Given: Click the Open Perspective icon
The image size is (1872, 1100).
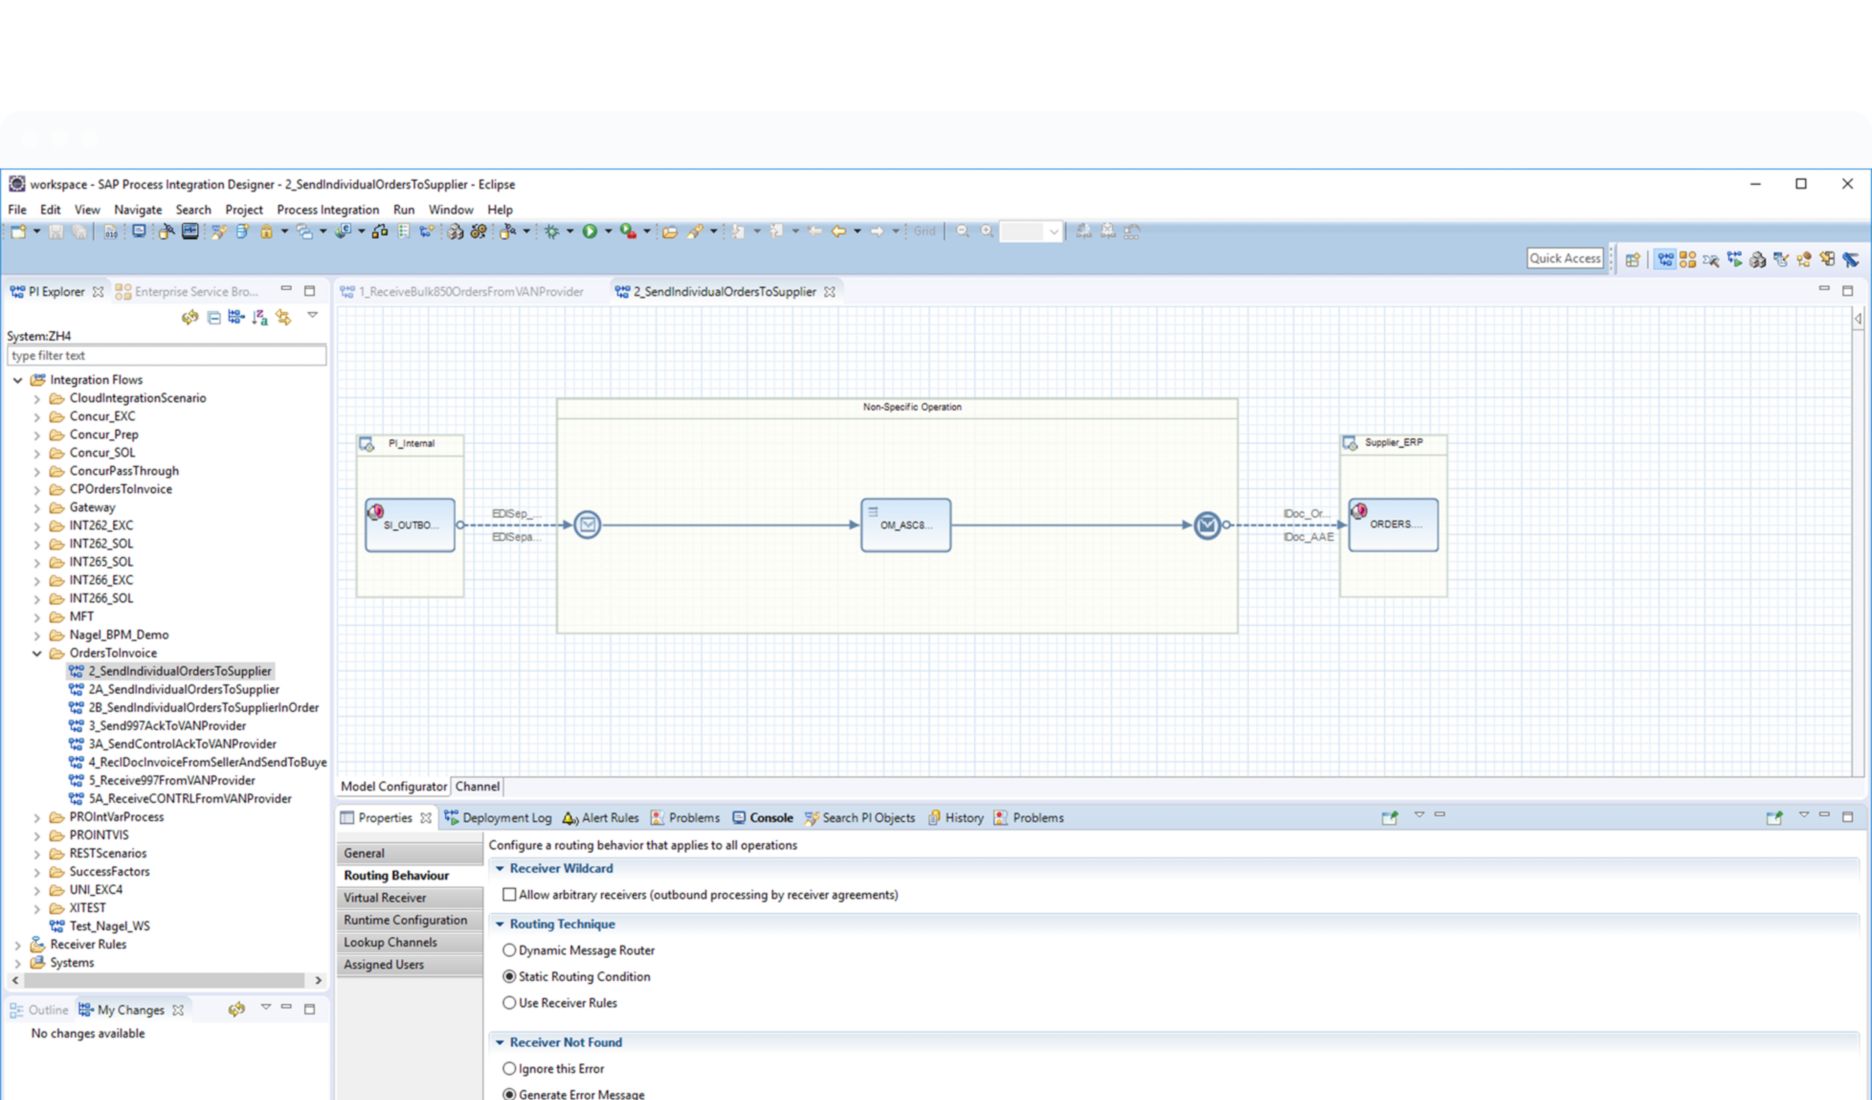Looking at the screenshot, I should [x=1632, y=260].
